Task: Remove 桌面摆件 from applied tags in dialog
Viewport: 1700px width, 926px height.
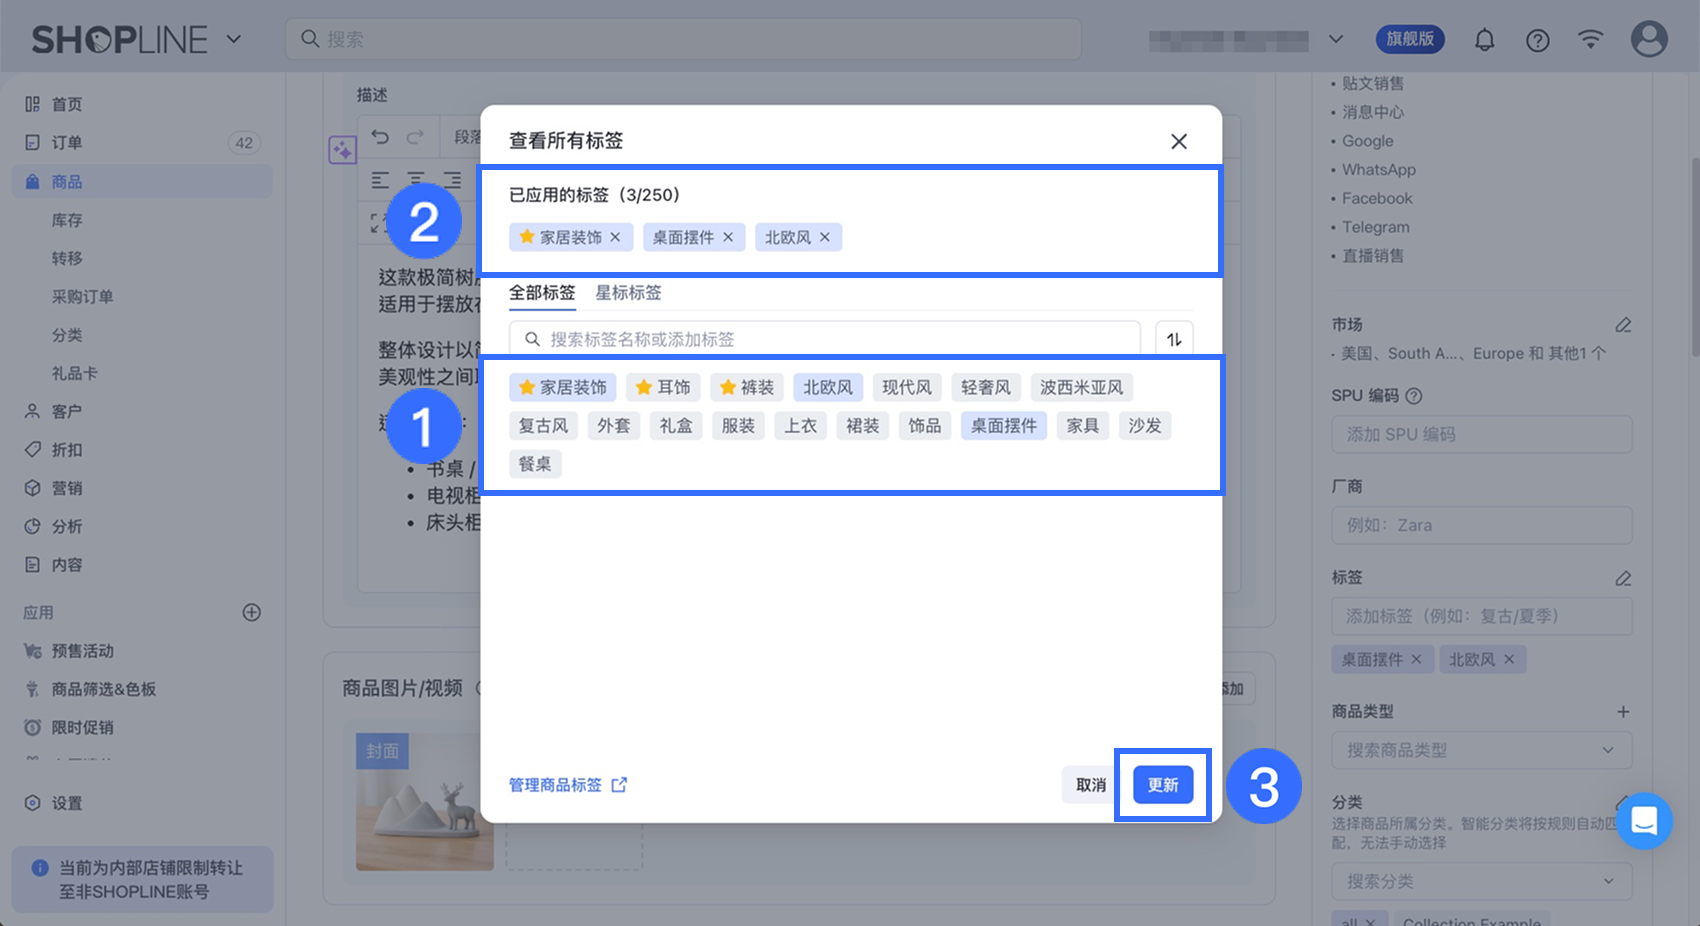Action: pyautogui.click(x=728, y=237)
